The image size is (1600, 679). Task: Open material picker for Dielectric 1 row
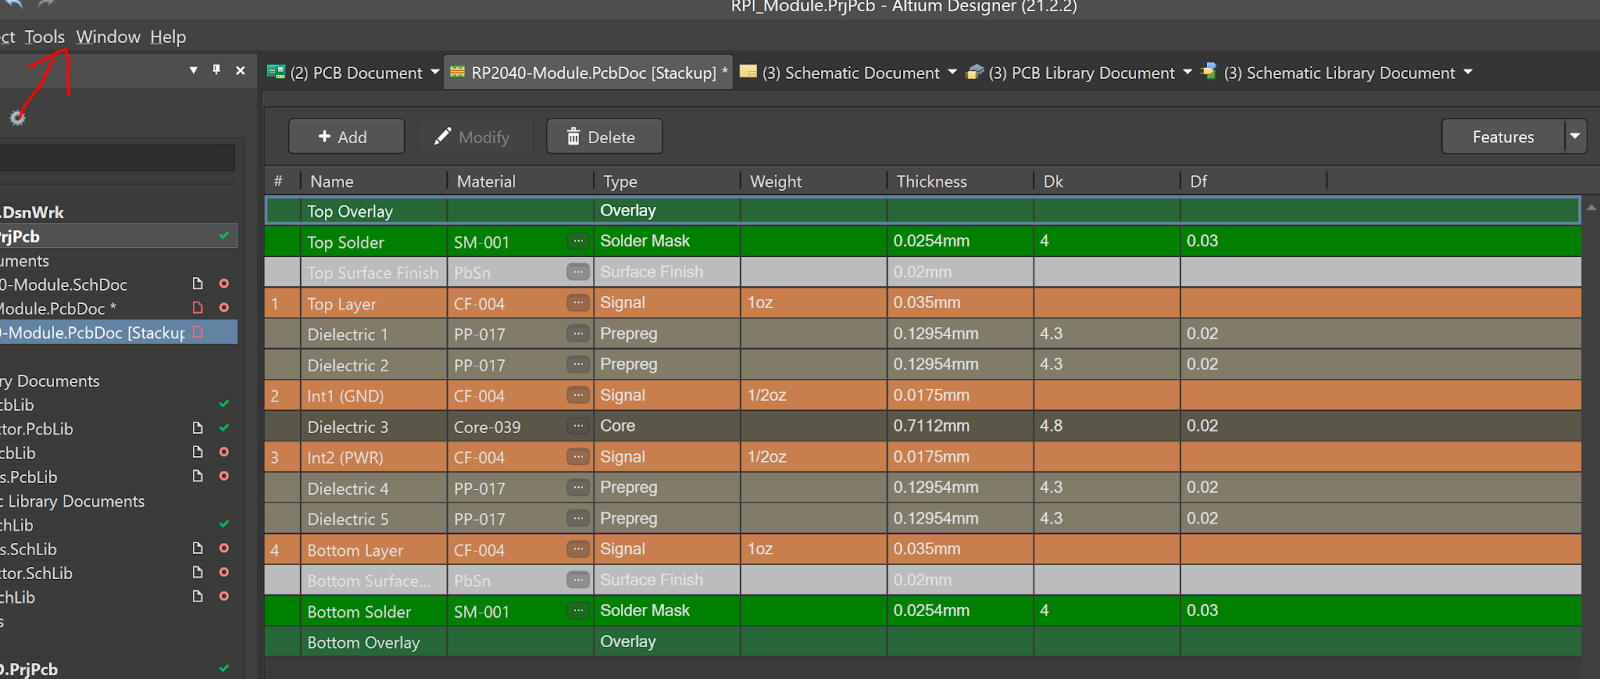578,333
